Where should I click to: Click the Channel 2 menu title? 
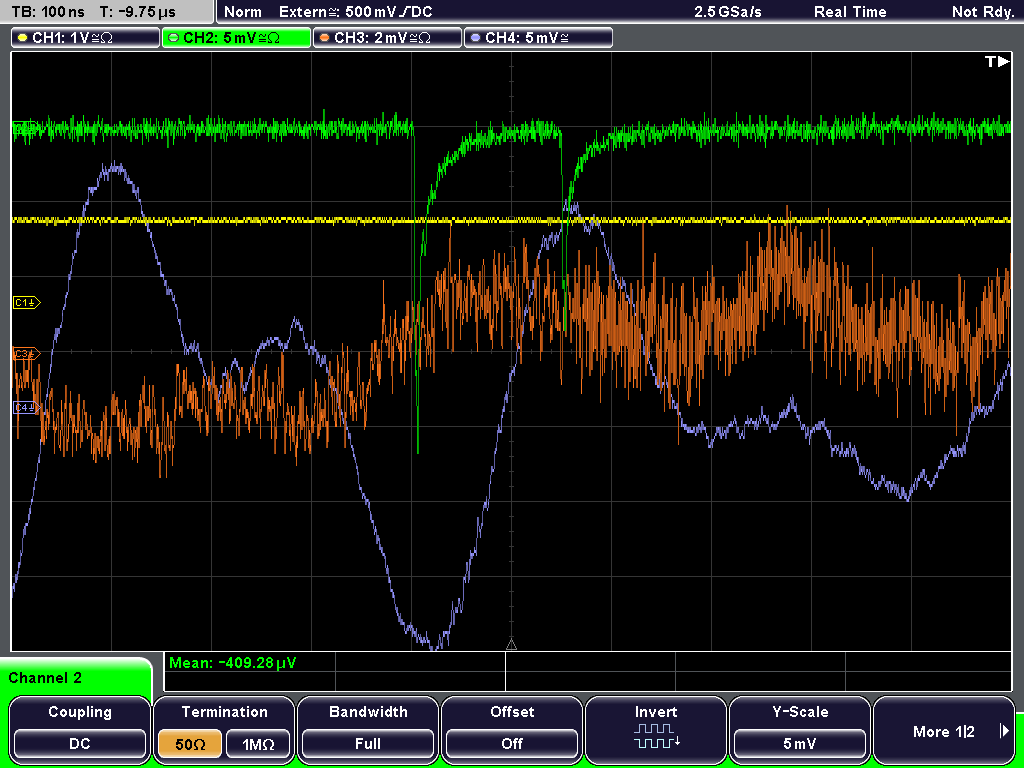pyautogui.click(x=45, y=678)
